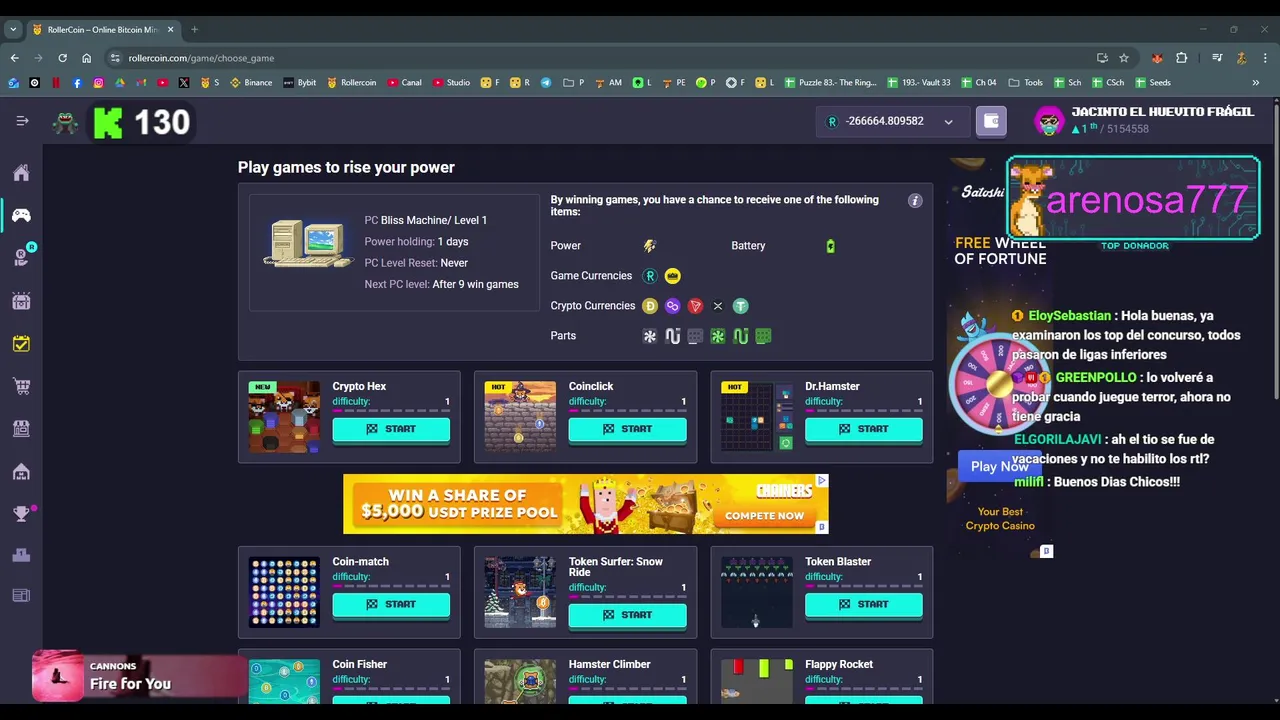Open the Studio bookmark
This screenshot has height=720, width=1280.
point(451,82)
